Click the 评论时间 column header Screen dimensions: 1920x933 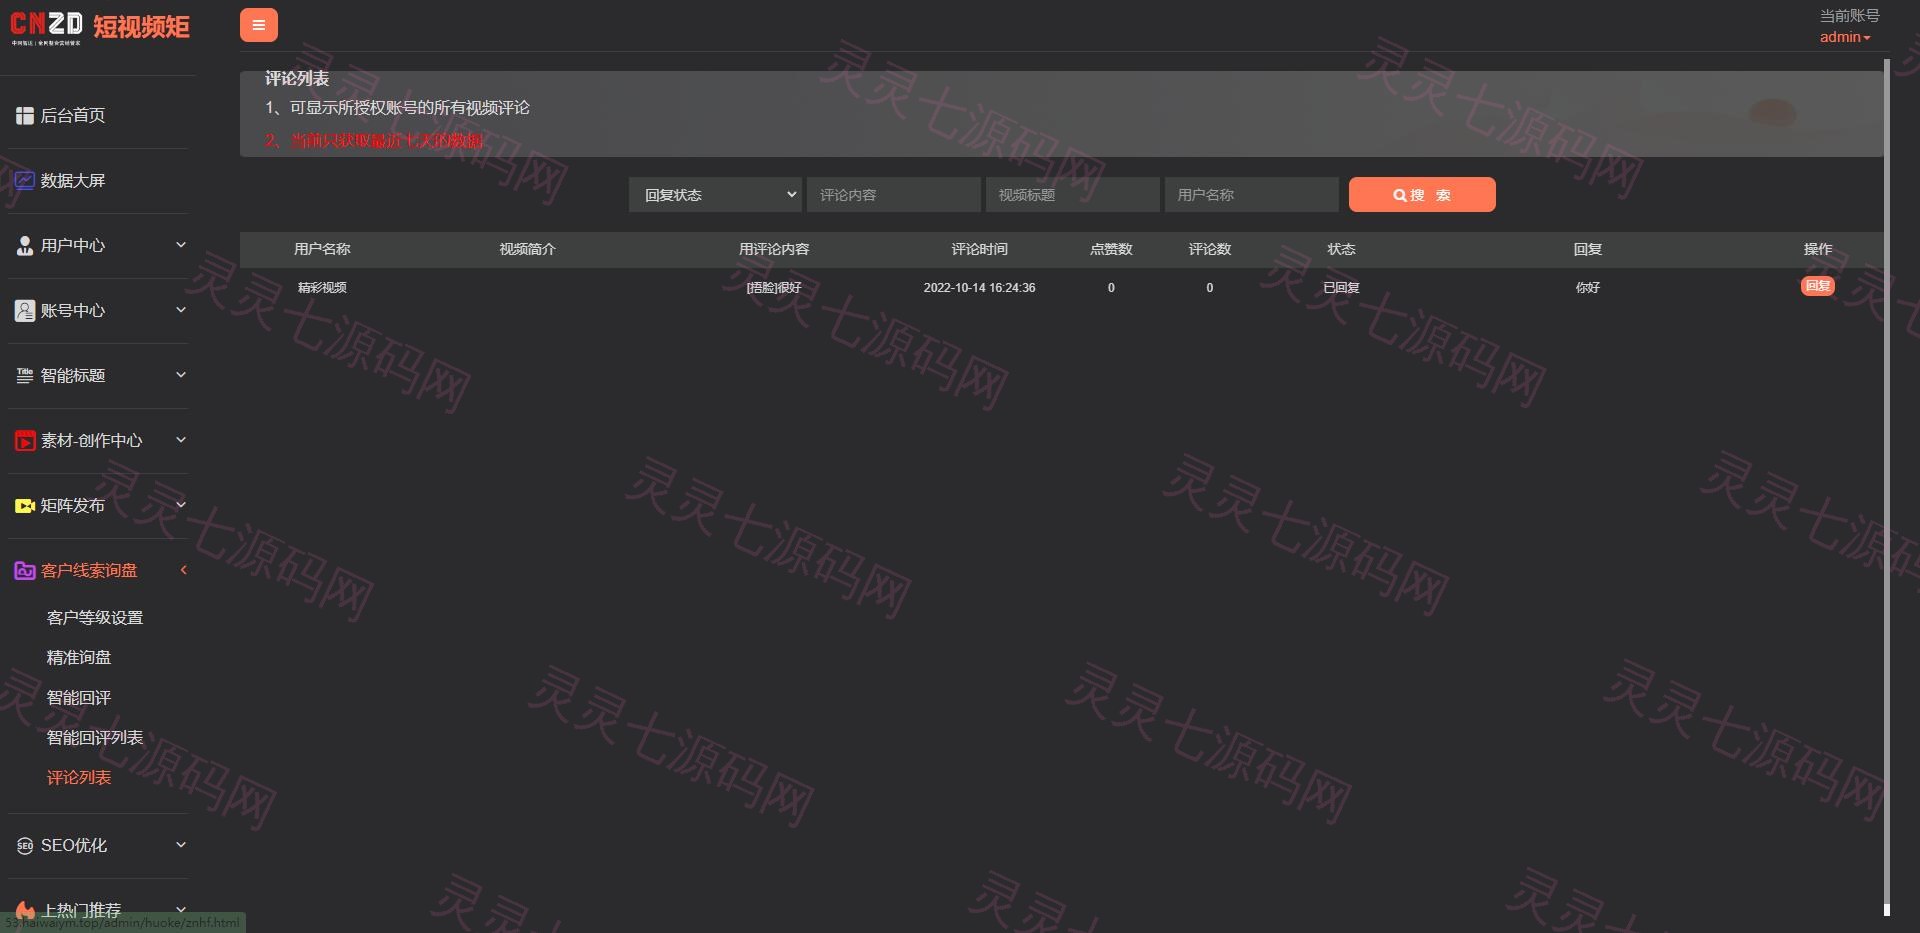(x=979, y=250)
